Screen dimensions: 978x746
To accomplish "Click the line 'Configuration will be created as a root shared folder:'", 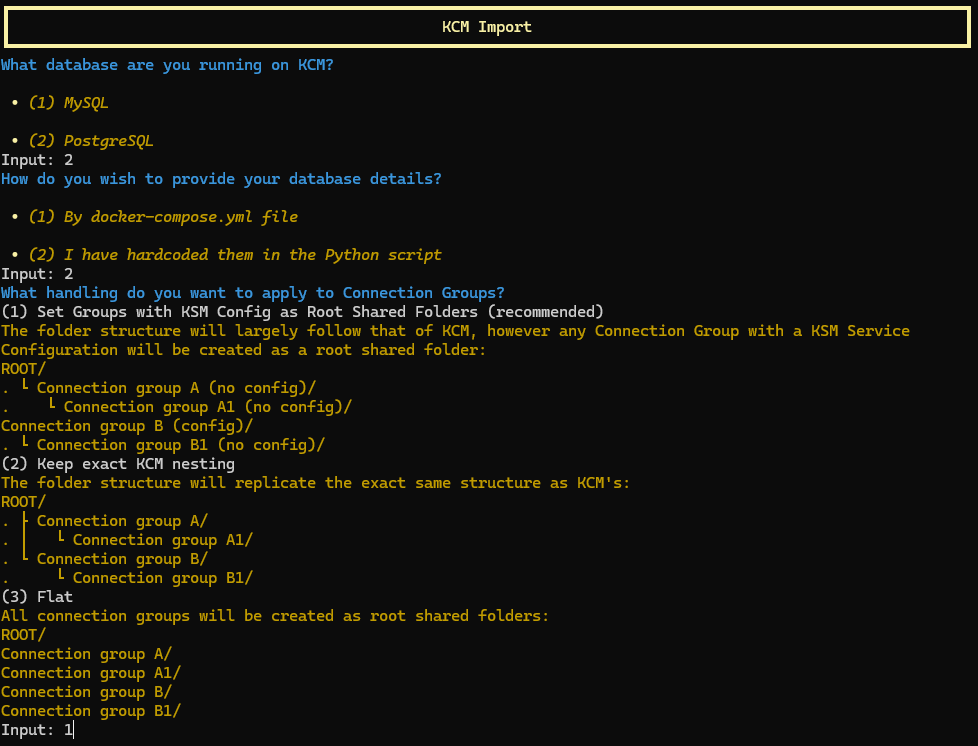I will click(243, 350).
